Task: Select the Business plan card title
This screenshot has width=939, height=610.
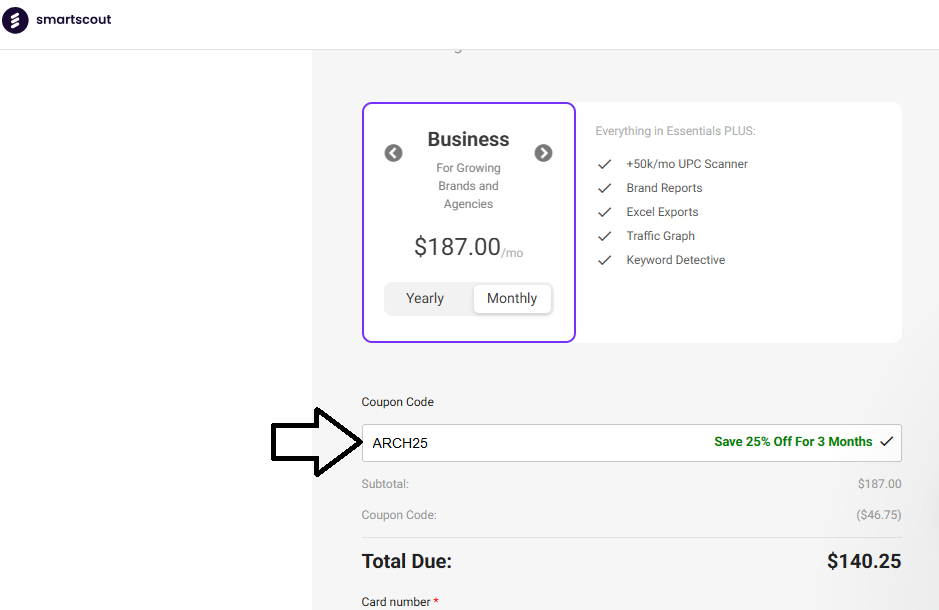Action: pyautogui.click(x=468, y=139)
